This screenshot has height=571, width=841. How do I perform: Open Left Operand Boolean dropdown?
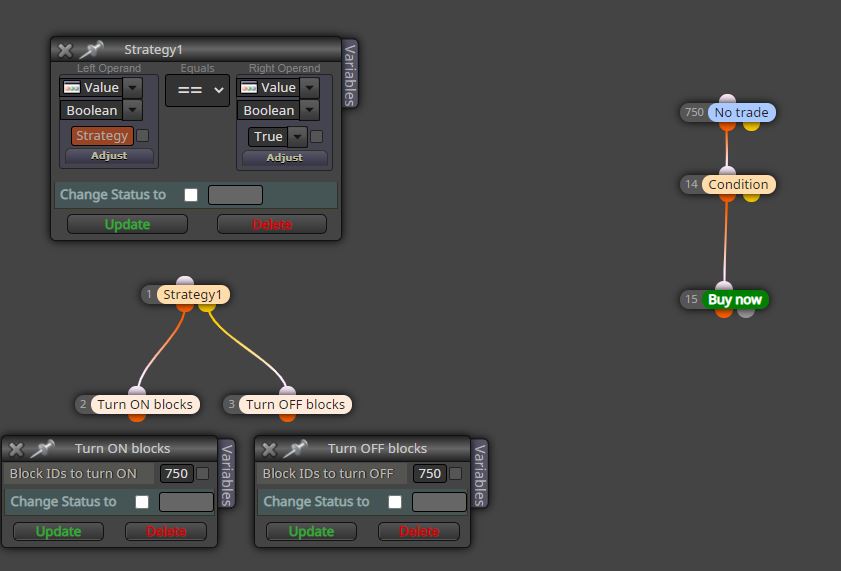[133, 110]
